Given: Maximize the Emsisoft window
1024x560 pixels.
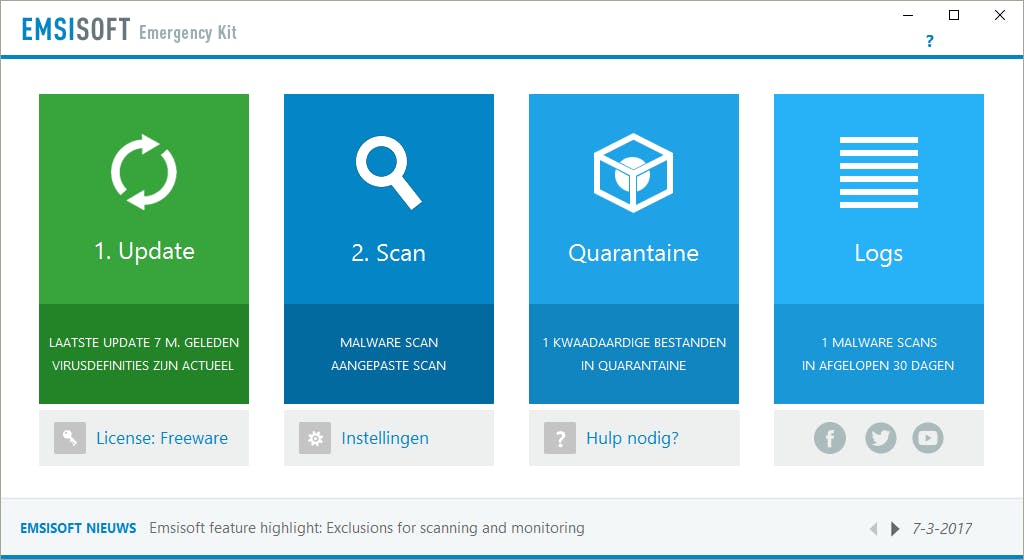Looking at the screenshot, I should click(954, 15).
